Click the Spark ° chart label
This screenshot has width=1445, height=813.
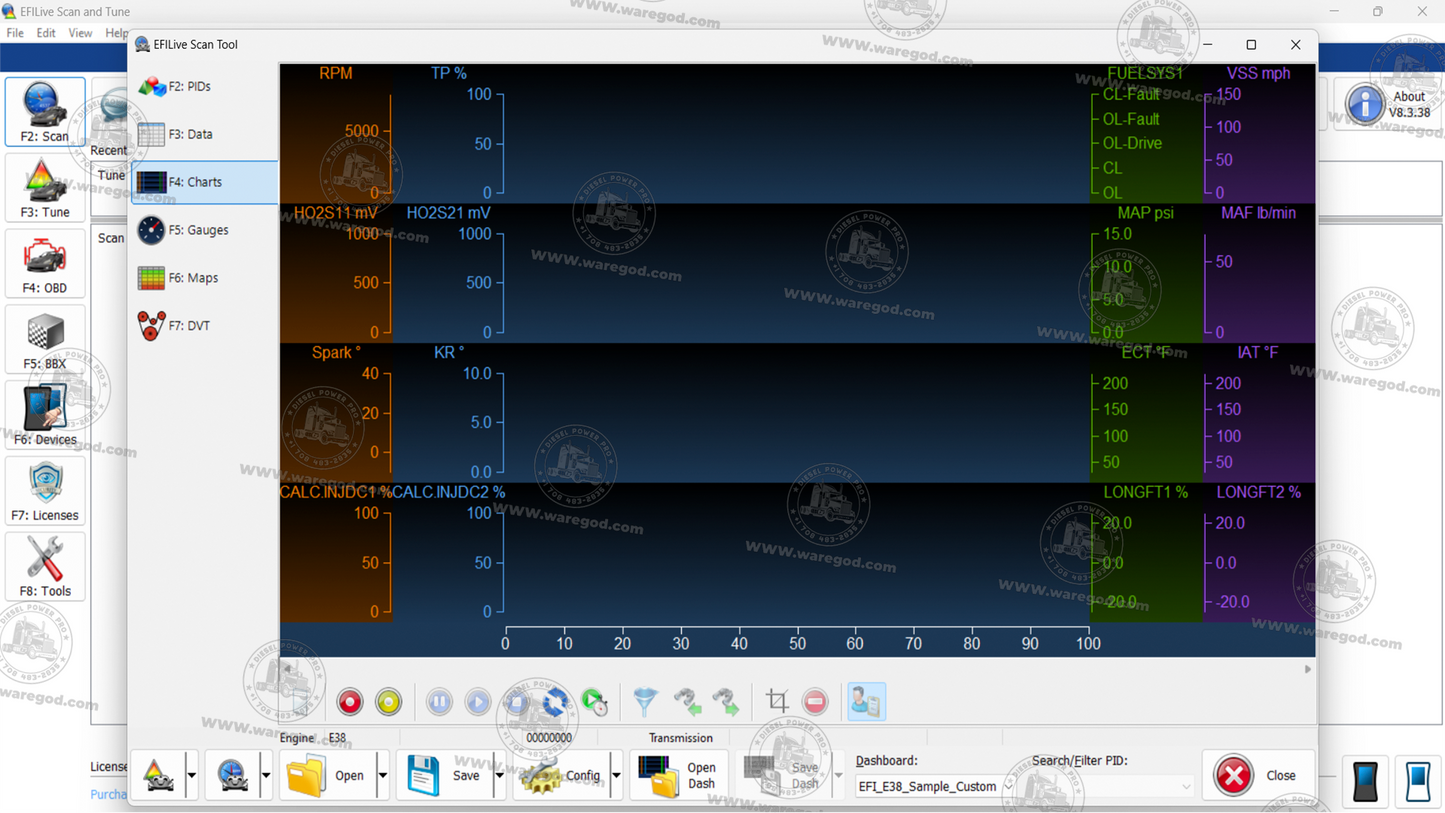point(336,353)
